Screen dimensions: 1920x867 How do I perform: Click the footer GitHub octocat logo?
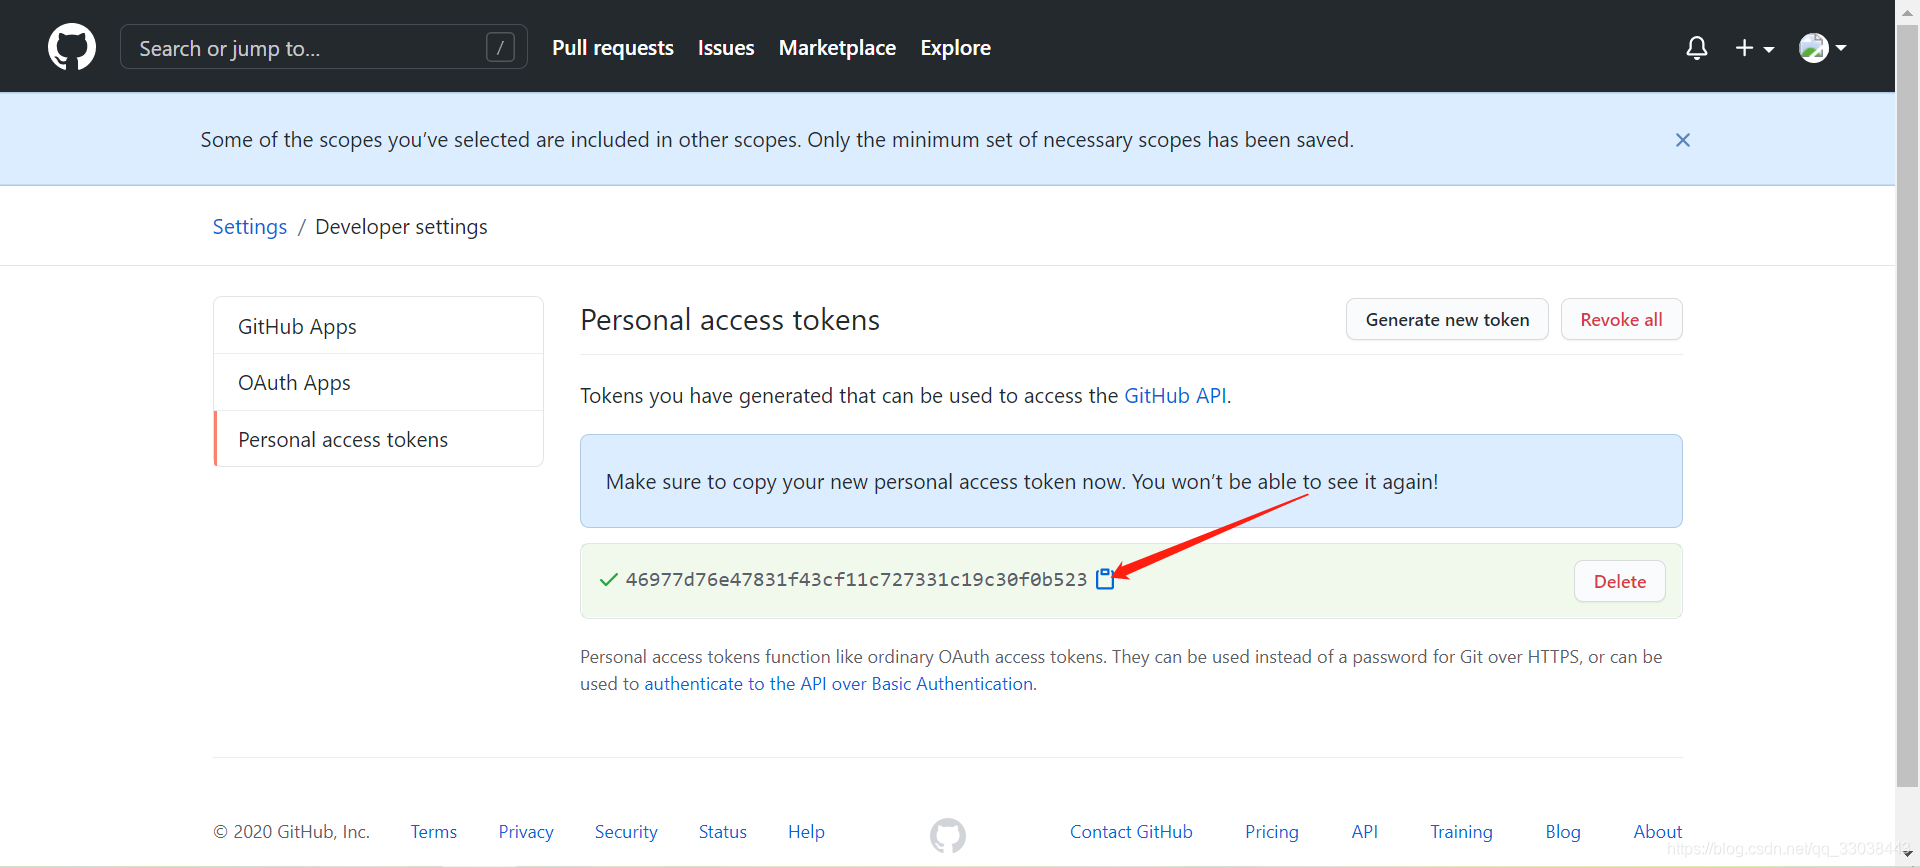[x=948, y=835]
